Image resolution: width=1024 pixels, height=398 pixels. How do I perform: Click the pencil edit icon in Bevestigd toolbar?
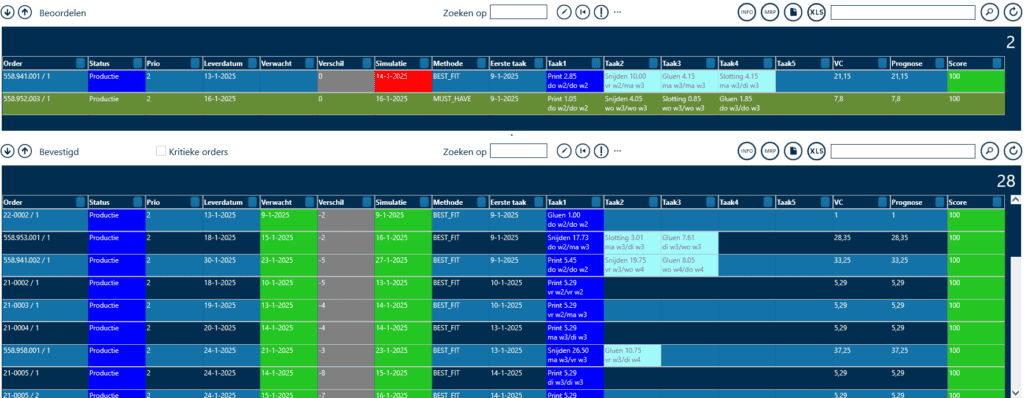564,151
